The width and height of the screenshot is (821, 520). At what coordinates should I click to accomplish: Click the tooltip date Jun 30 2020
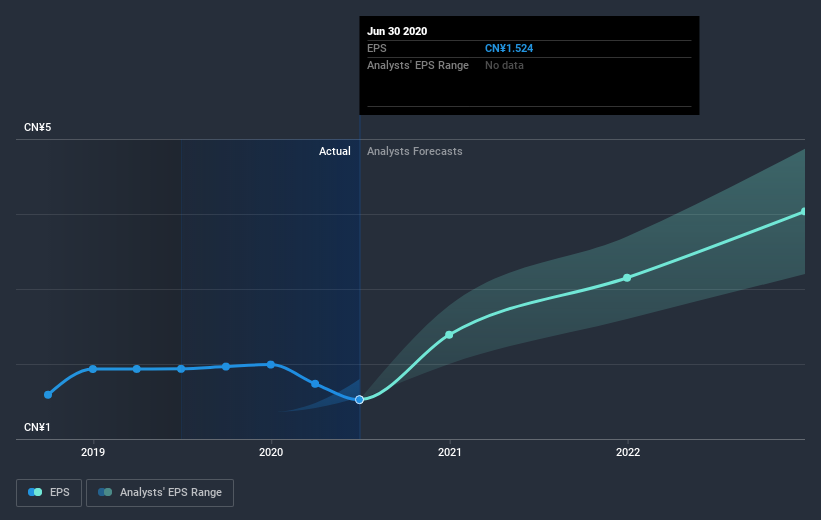click(397, 31)
